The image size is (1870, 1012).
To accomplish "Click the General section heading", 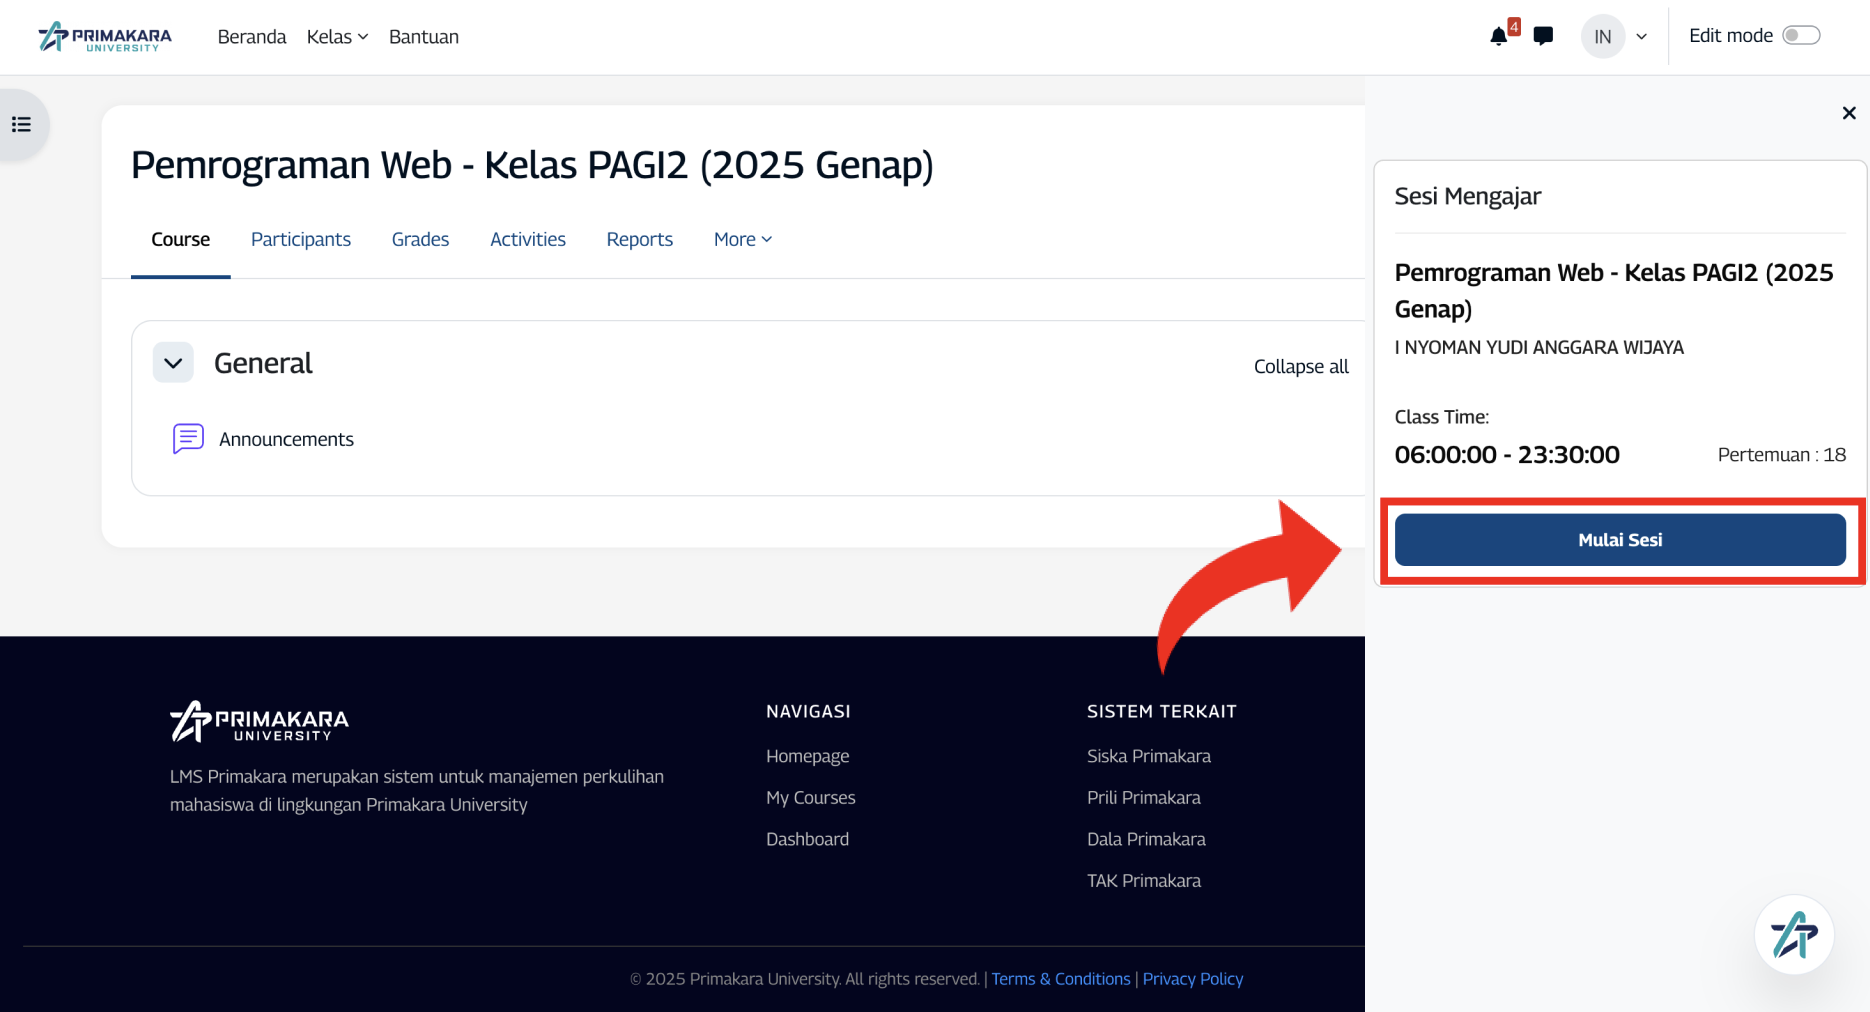I will pos(263,363).
